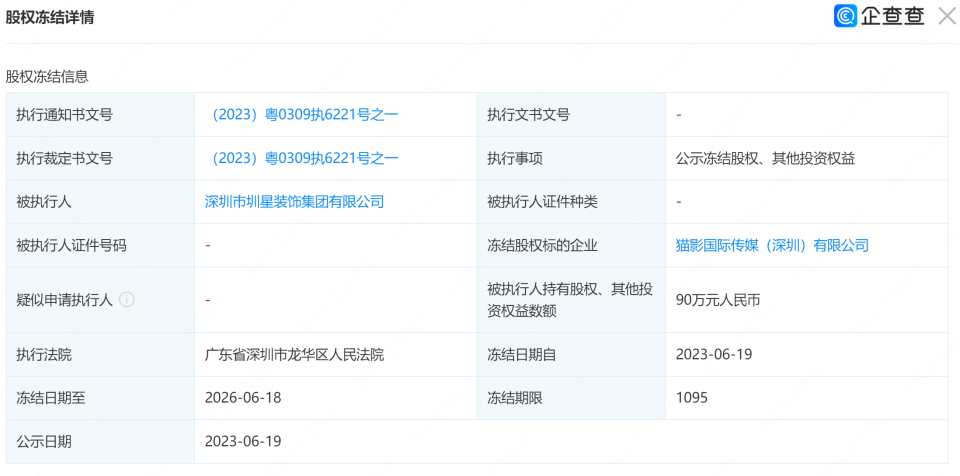Click the 疑似申请执行人 label text
The image size is (960, 476).
tap(64, 300)
